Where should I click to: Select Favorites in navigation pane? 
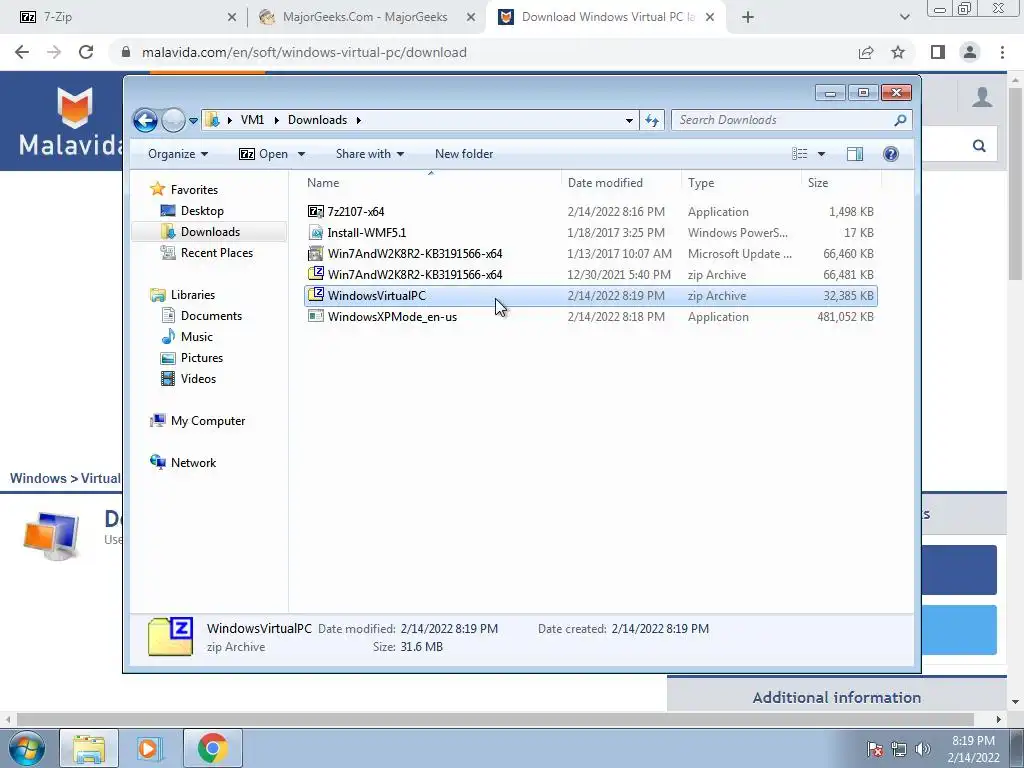tap(194, 190)
